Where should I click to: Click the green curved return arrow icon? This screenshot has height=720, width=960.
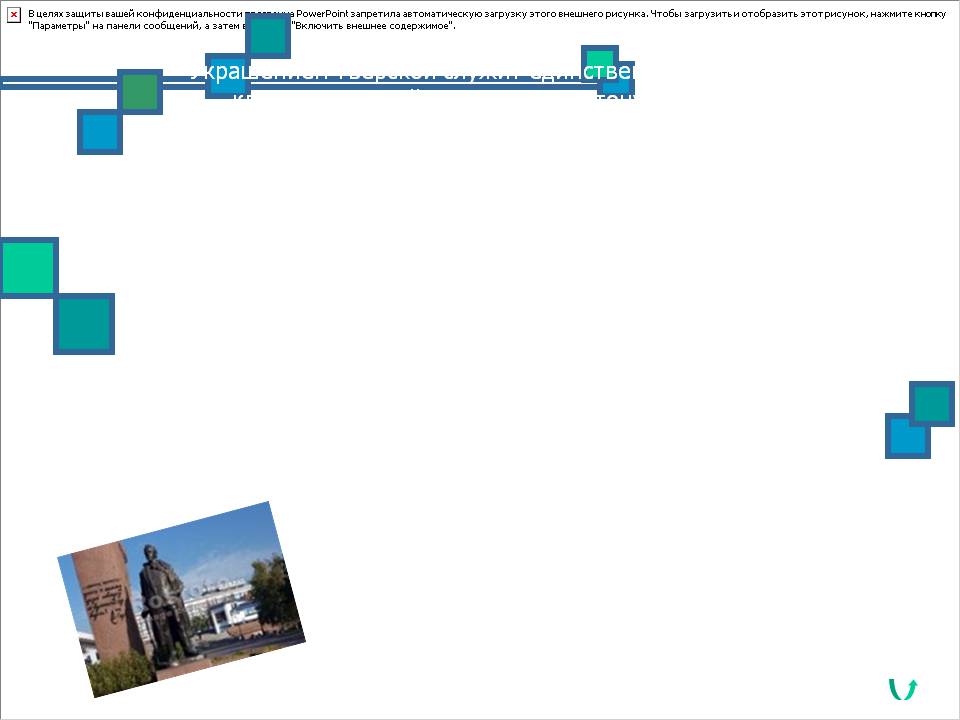click(903, 689)
